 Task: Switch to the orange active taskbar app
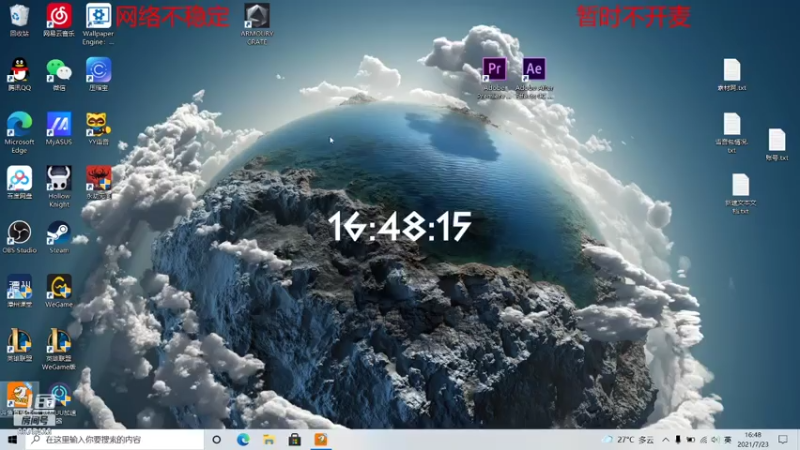click(320, 439)
